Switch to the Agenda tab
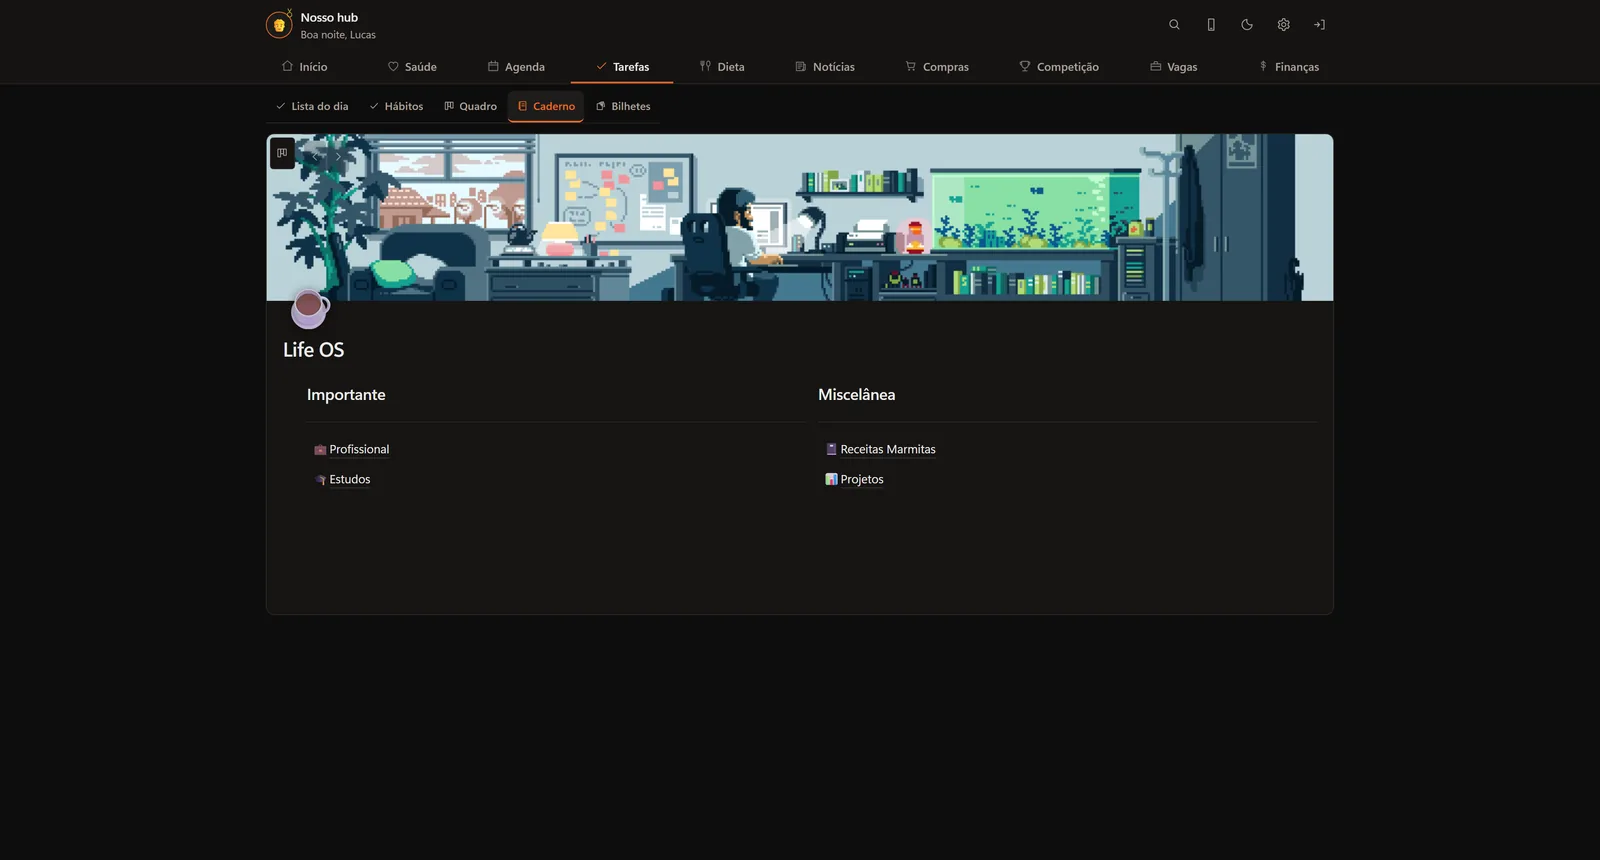 [x=516, y=67]
